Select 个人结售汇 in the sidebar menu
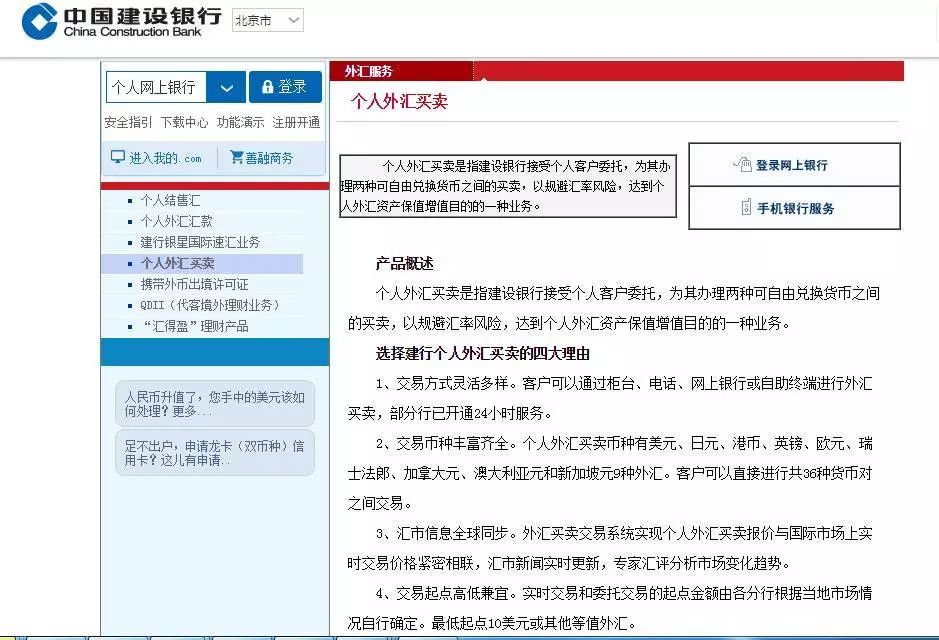 coord(170,200)
